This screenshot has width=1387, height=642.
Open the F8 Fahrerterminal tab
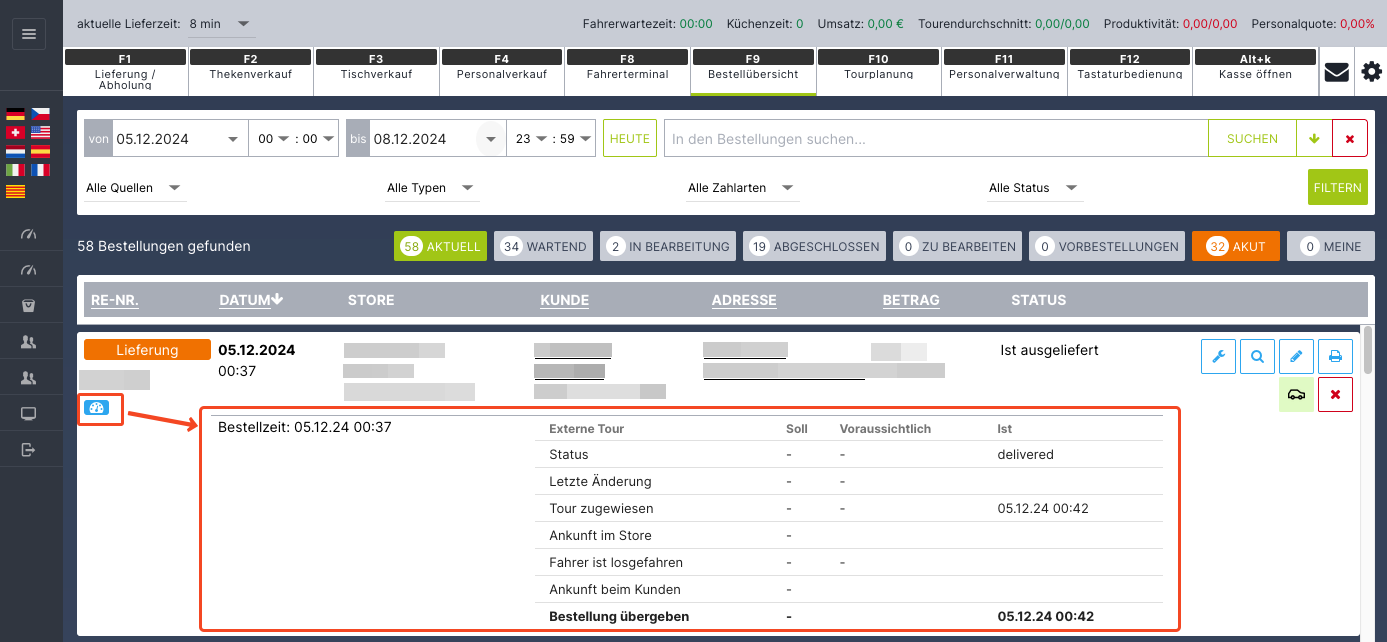(x=627, y=67)
